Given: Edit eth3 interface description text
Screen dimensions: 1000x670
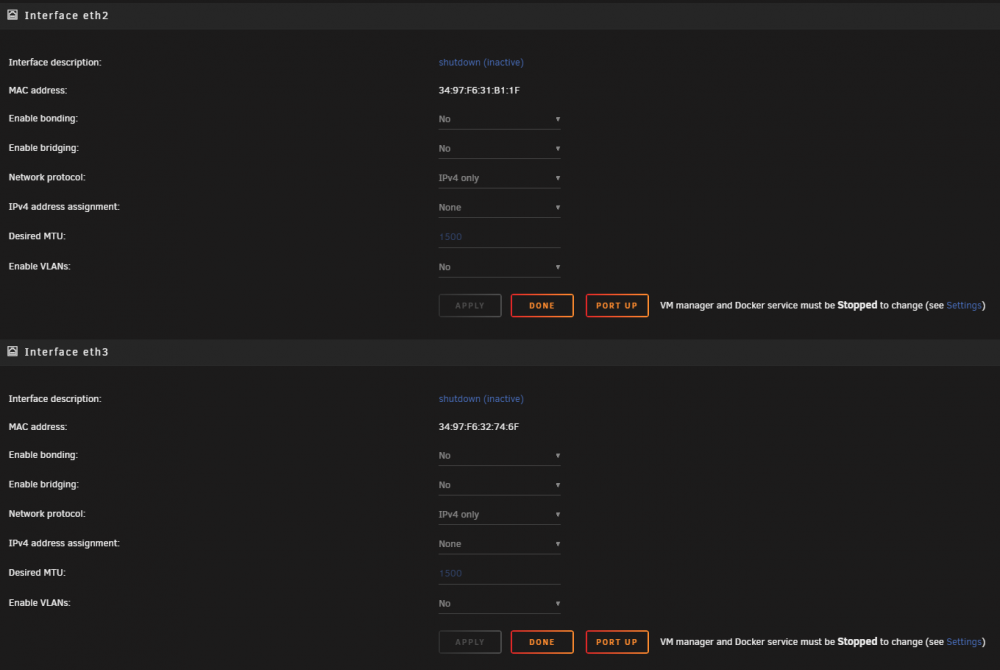Looking at the screenshot, I should 481,399.
